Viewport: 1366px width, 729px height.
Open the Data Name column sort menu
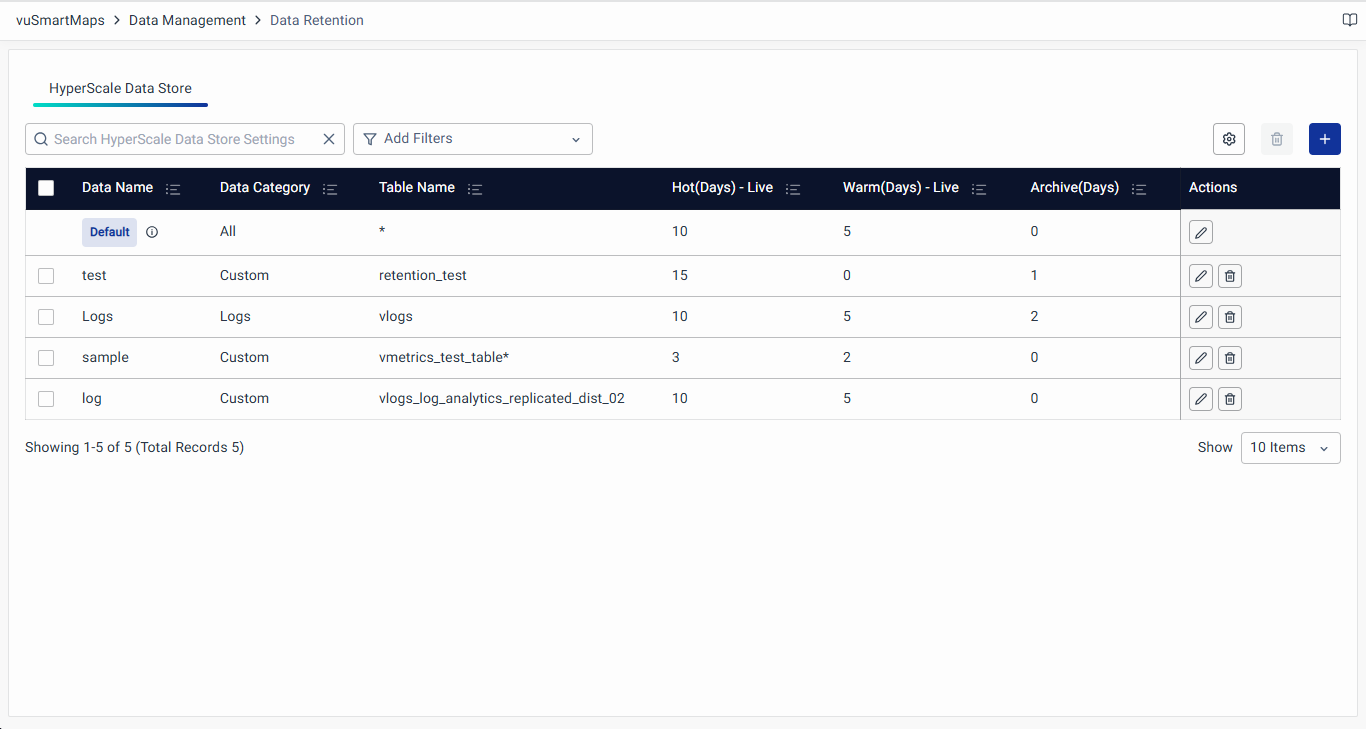pos(173,189)
